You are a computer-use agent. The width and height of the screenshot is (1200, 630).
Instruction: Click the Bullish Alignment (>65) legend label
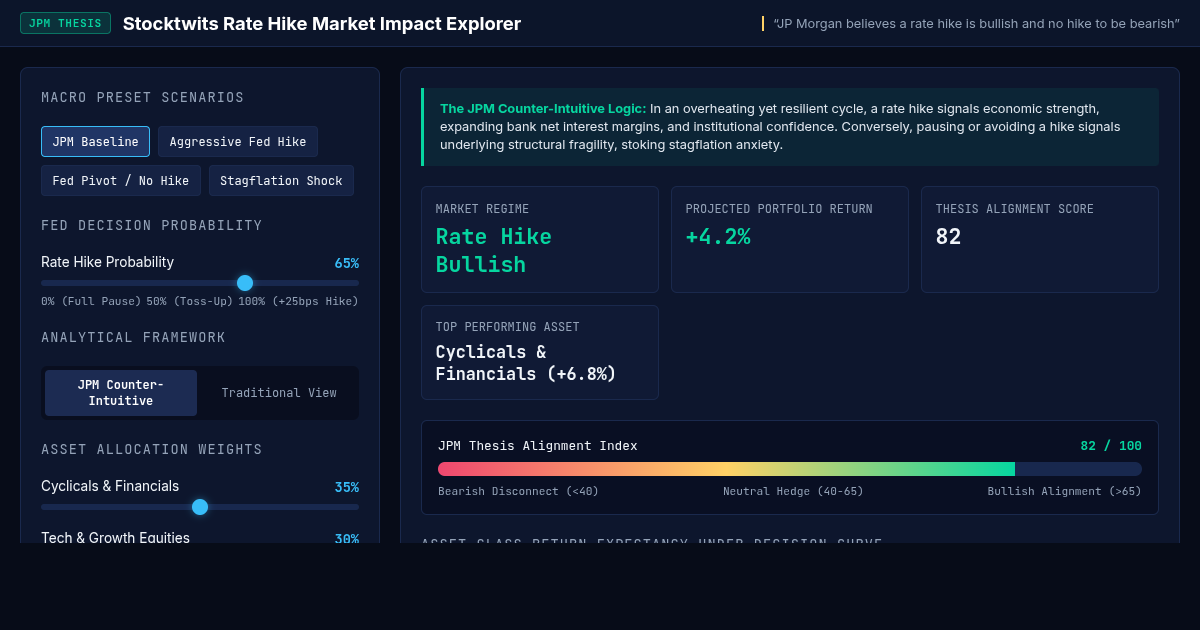click(x=1064, y=491)
